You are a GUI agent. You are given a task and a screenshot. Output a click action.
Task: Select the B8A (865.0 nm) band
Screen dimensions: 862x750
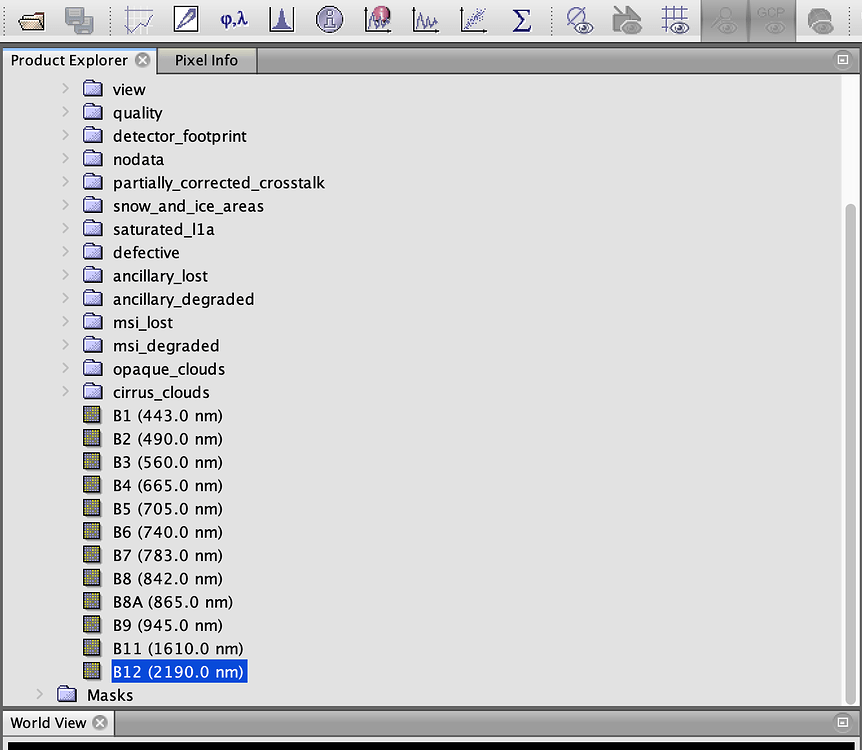pyautogui.click(x=173, y=601)
